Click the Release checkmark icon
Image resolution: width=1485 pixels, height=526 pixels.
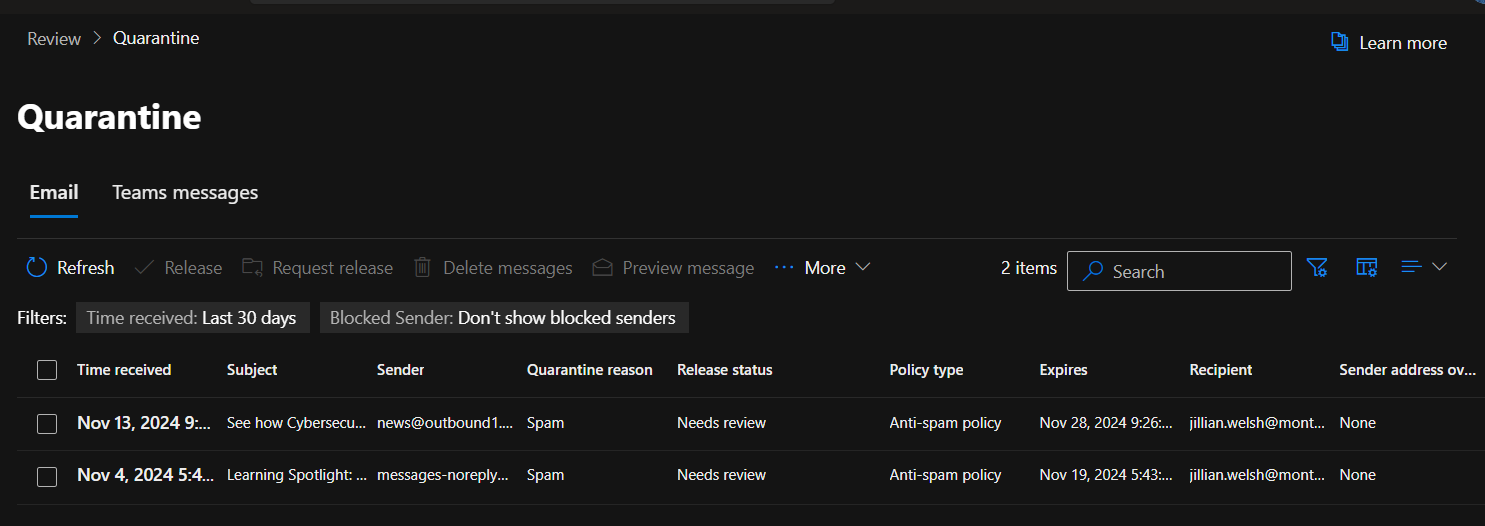[144, 268]
